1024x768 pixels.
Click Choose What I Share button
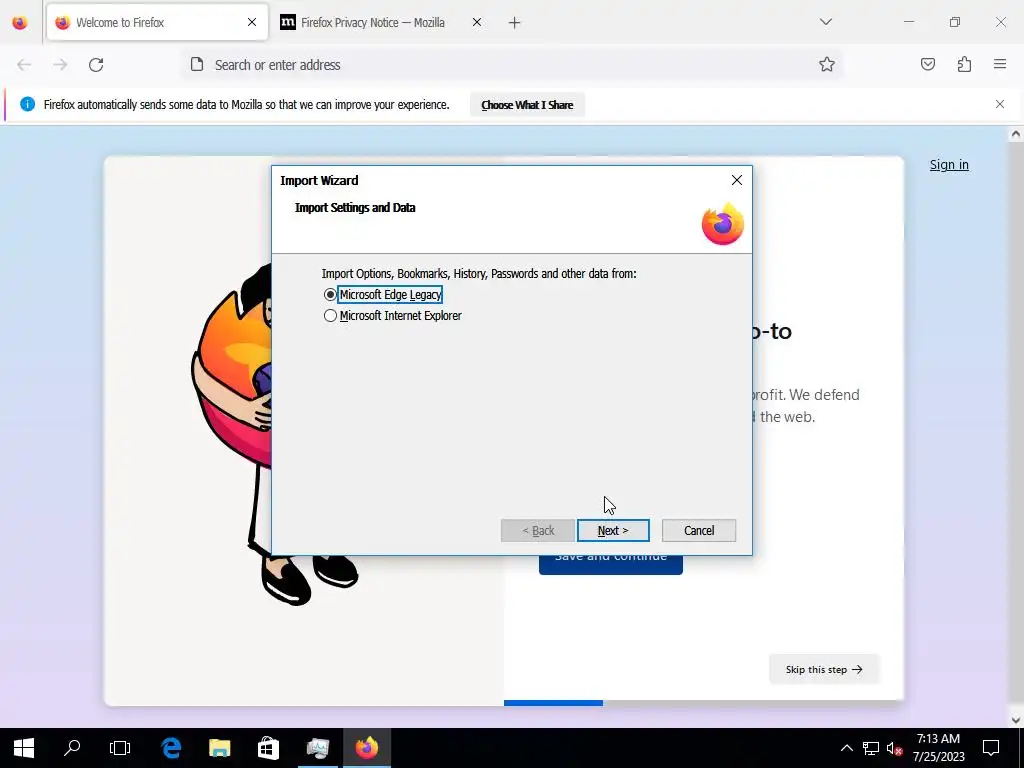(x=527, y=105)
